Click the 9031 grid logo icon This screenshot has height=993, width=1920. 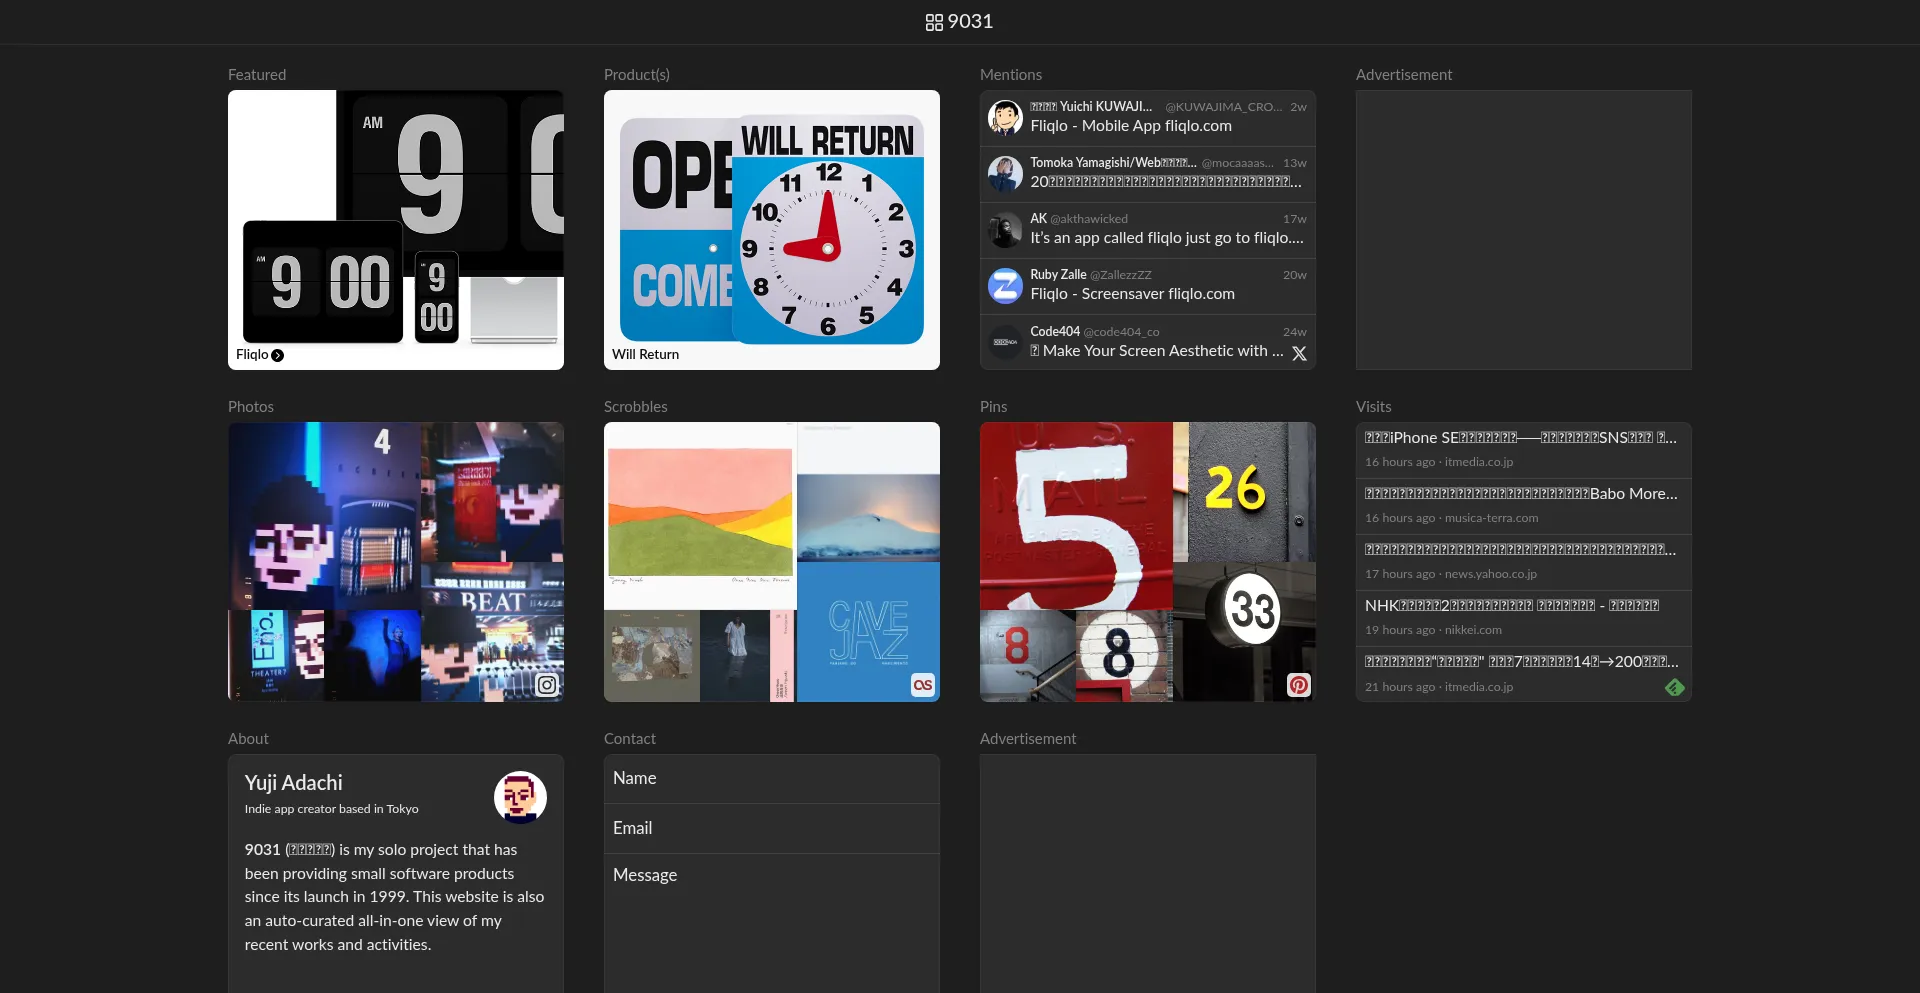[934, 22]
